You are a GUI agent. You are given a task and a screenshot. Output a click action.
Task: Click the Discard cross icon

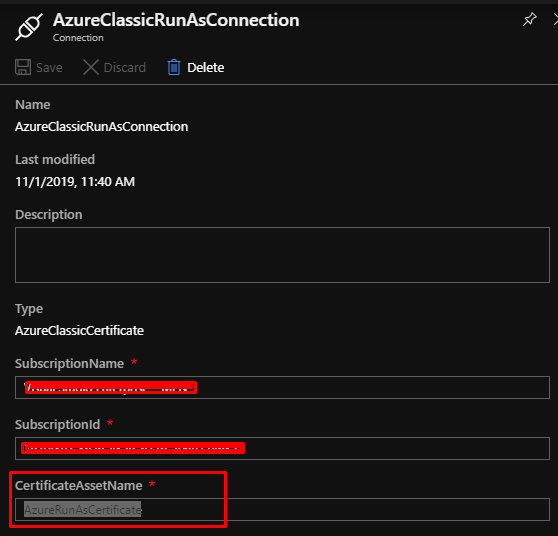(91, 67)
